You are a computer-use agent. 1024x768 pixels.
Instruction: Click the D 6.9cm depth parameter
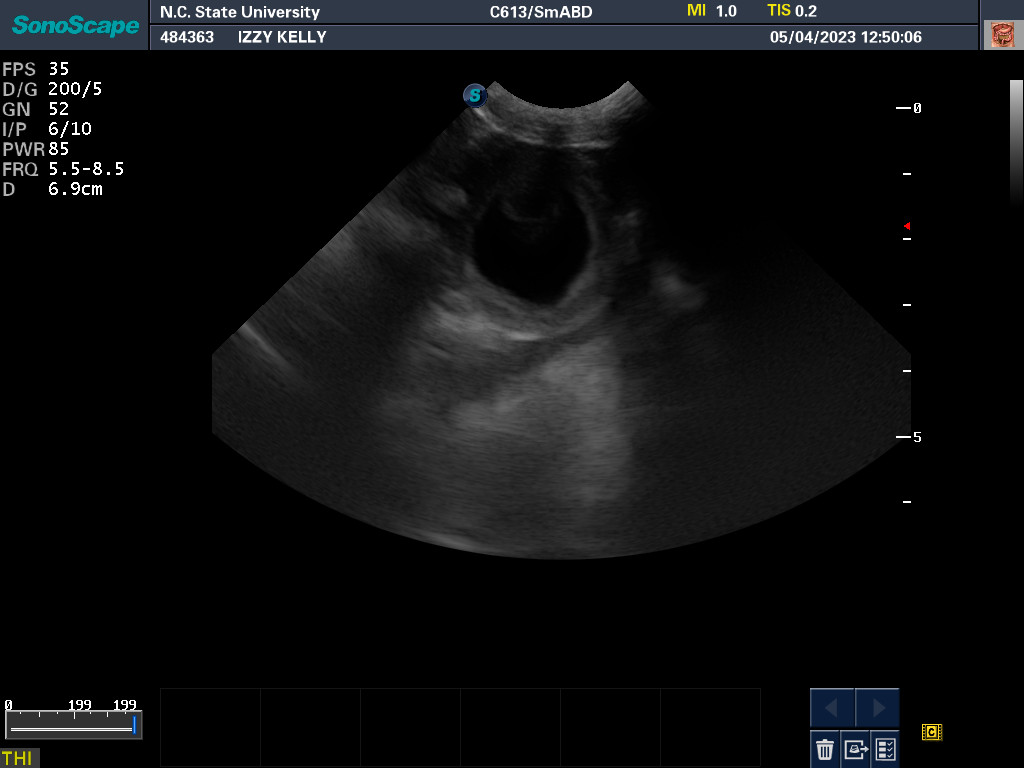coord(52,189)
